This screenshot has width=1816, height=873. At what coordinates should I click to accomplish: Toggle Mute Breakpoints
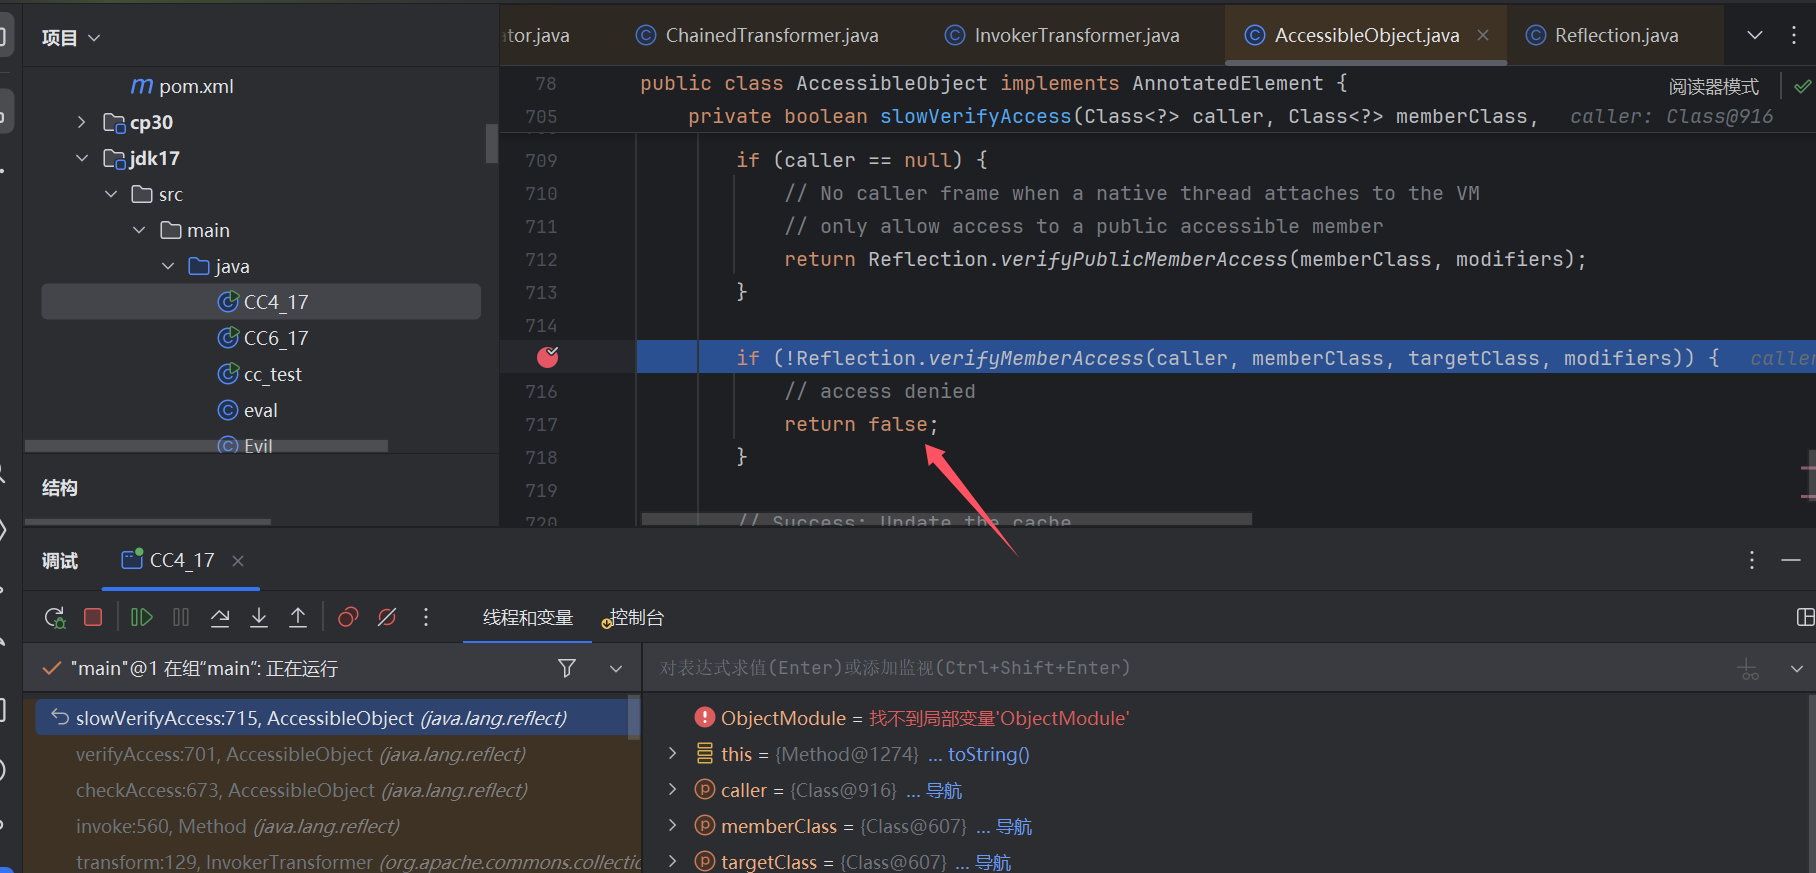pyautogui.click(x=387, y=618)
